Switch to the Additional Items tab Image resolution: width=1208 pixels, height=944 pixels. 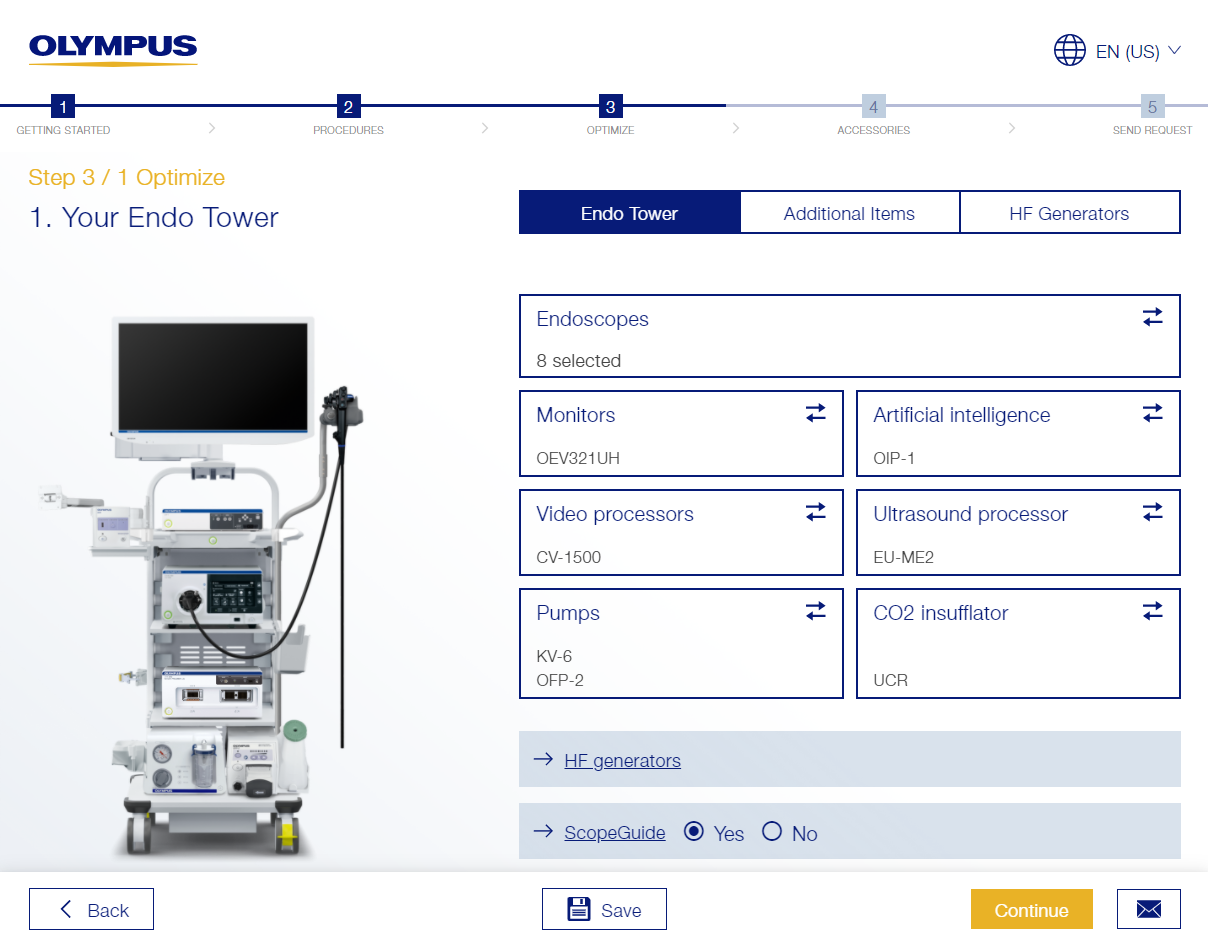click(849, 212)
